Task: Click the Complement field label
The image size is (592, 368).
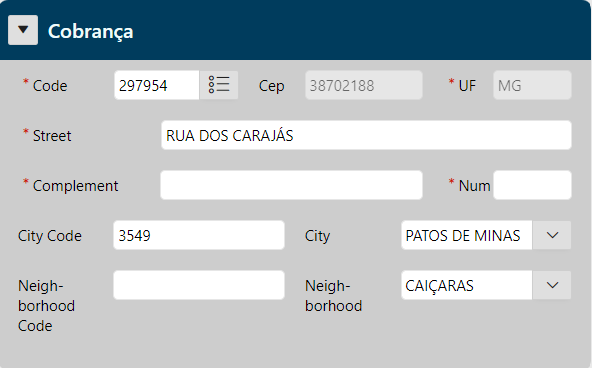Action: [76, 186]
